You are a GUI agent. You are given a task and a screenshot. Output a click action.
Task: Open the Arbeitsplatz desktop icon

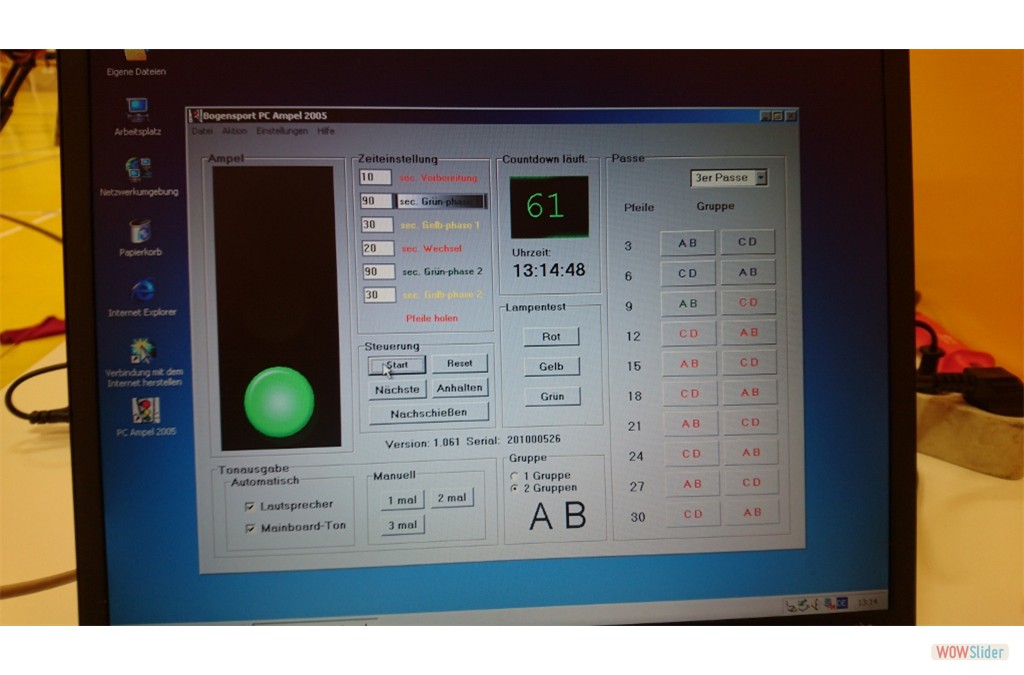click(137, 108)
